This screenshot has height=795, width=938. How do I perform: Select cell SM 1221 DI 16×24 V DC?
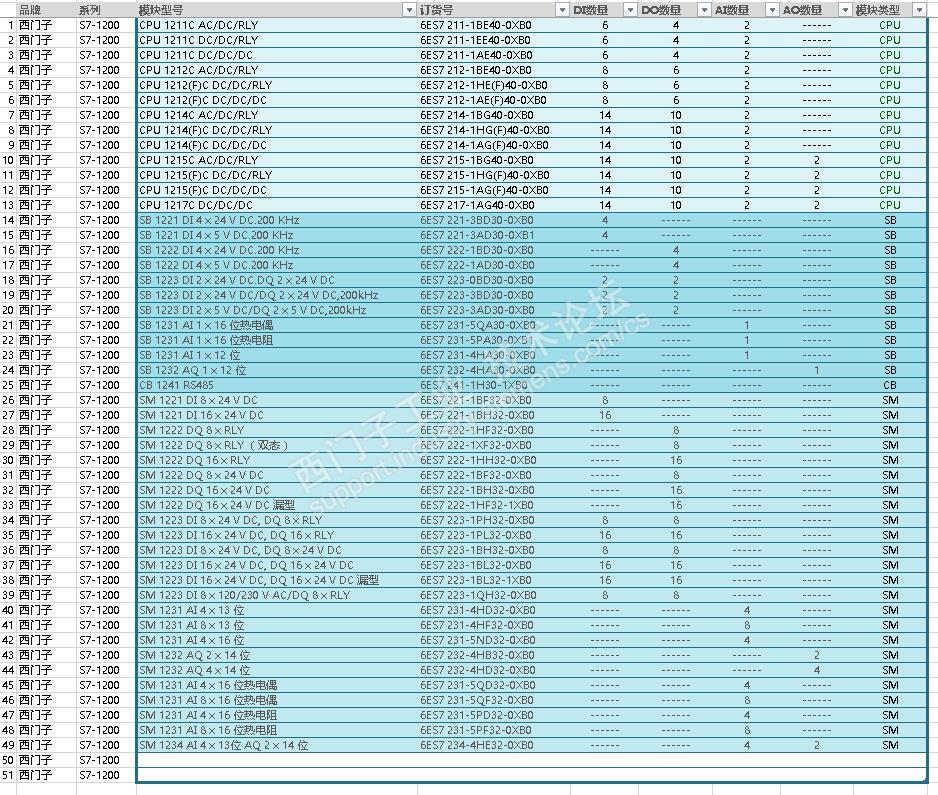(277, 415)
